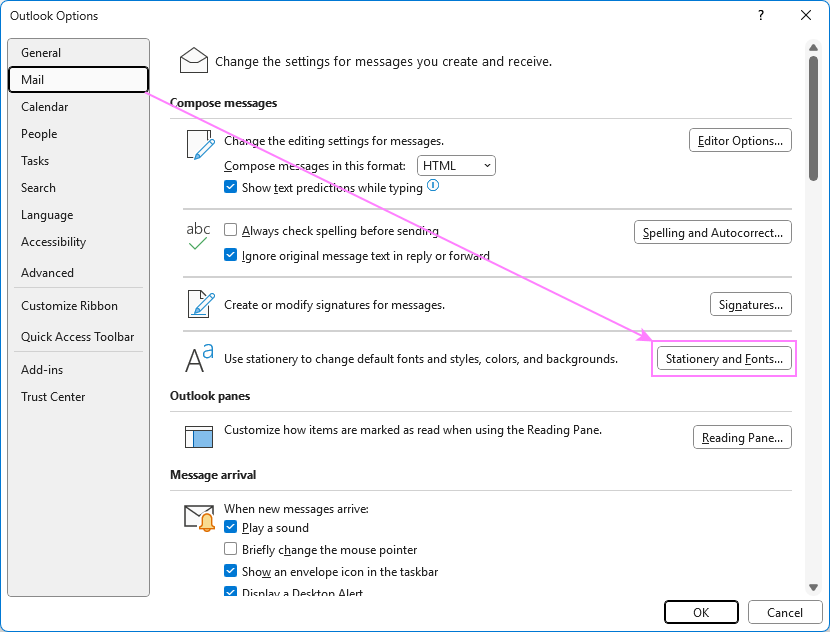This screenshot has height=632, width=830.
Task: Click the signature page-and-pen icon
Action: (x=201, y=304)
